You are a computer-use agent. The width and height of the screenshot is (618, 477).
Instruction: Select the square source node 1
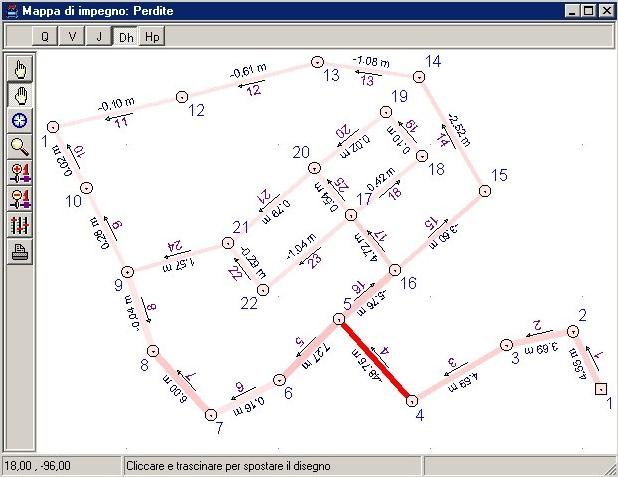[601, 389]
